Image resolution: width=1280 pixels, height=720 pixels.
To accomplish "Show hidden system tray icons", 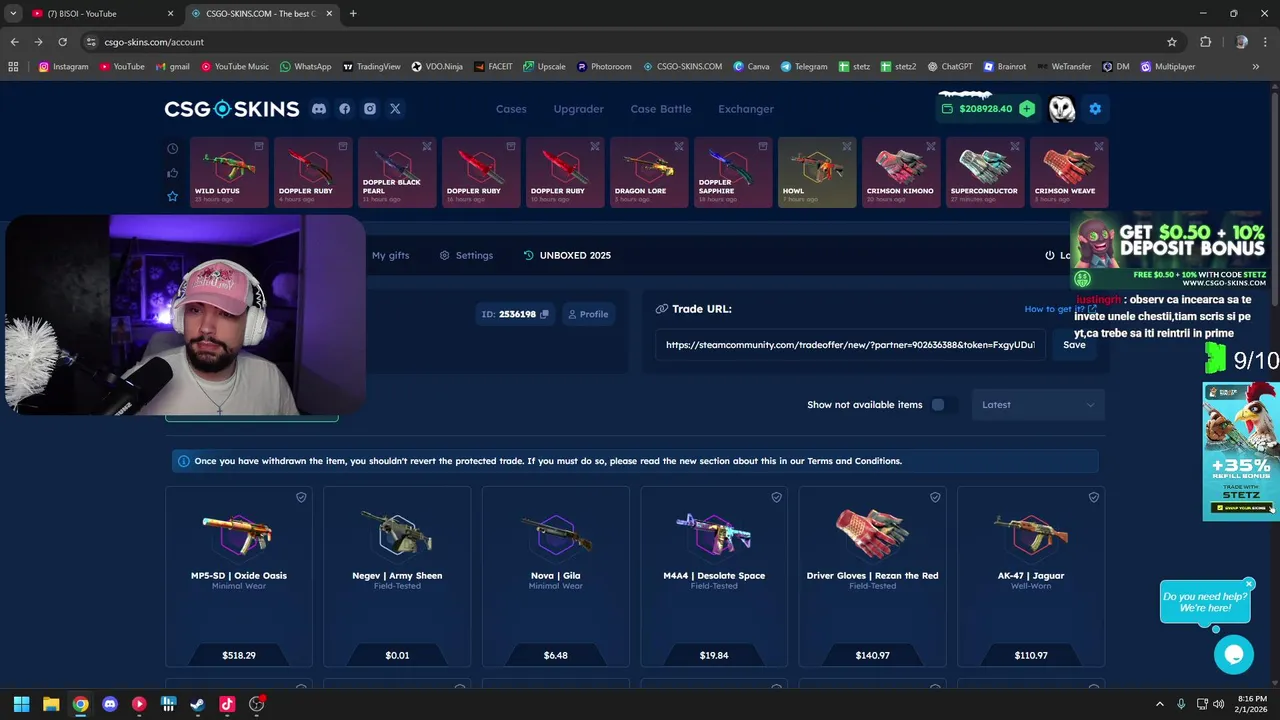I will 1160,704.
